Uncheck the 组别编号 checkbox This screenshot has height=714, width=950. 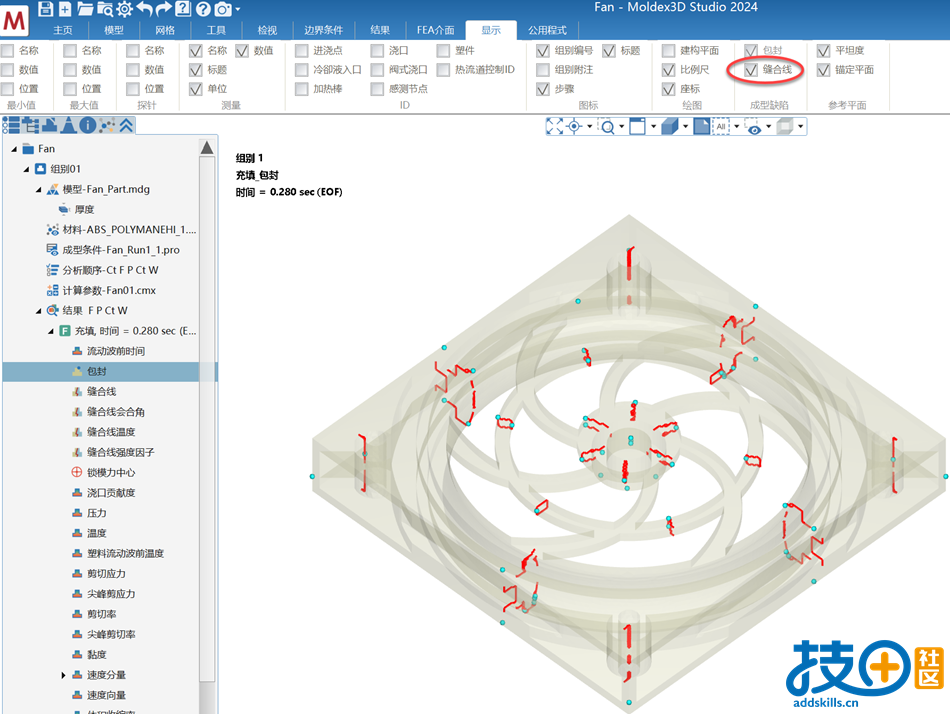tap(543, 50)
